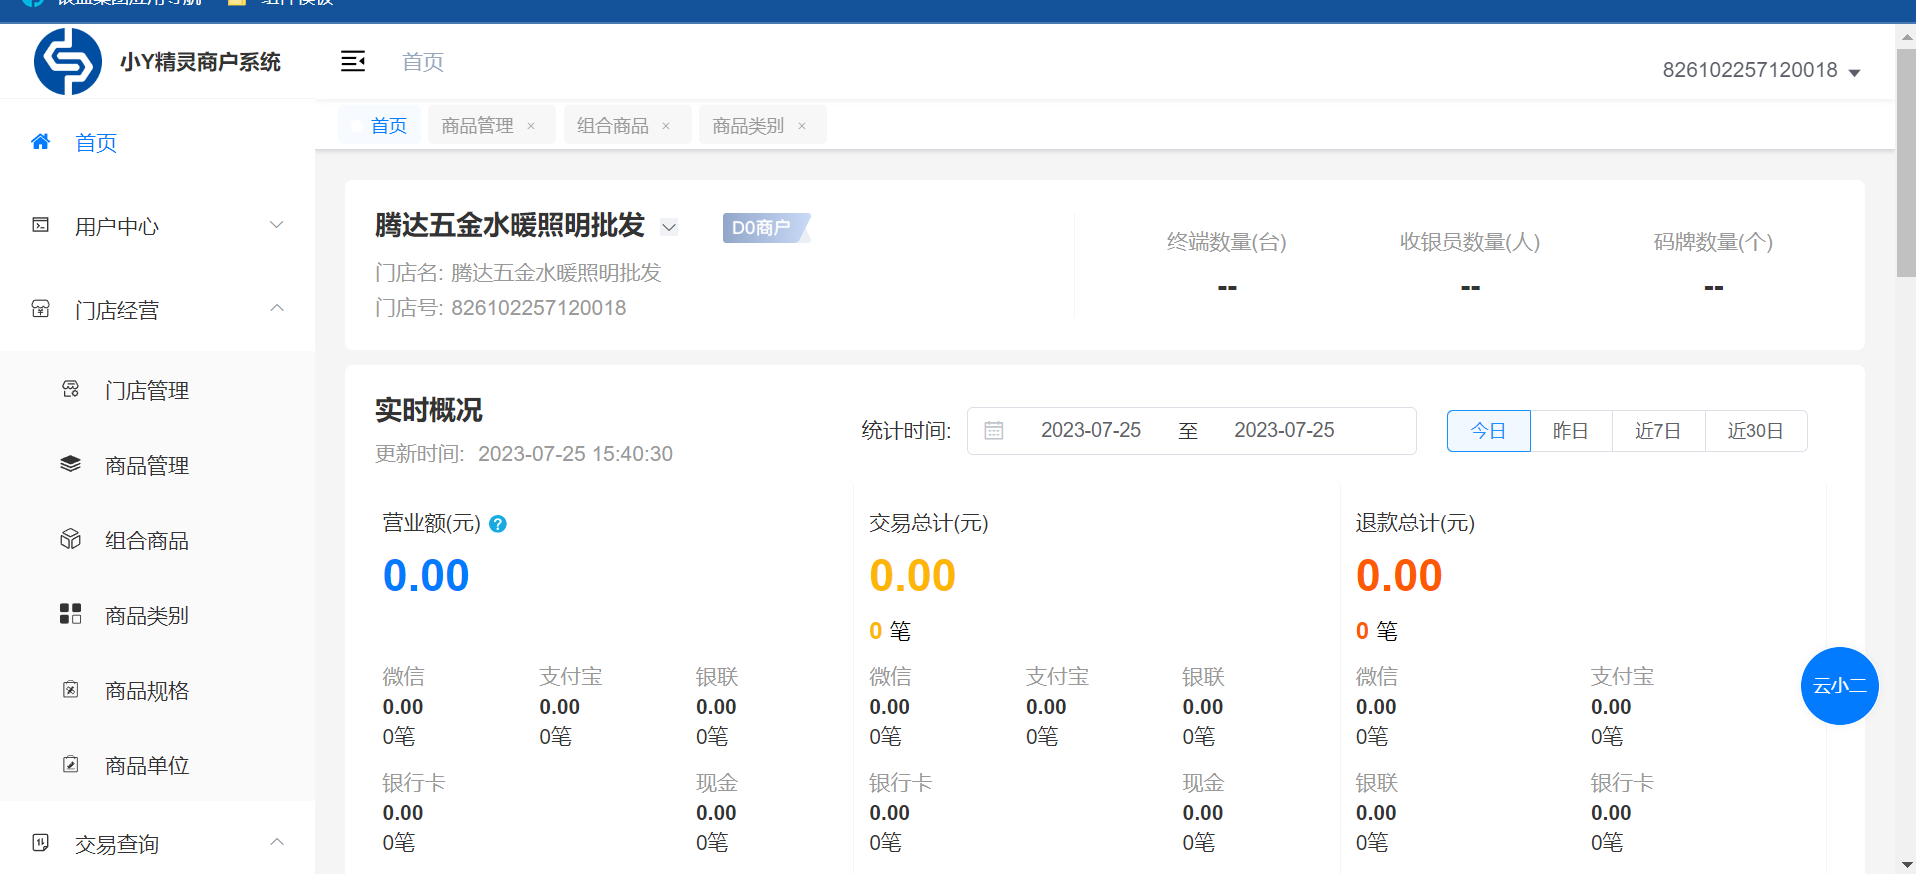Click 更新时间 2023-07-25 15:40:30 text
The height and width of the screenshot is (874, 1916).
[524, 454]
